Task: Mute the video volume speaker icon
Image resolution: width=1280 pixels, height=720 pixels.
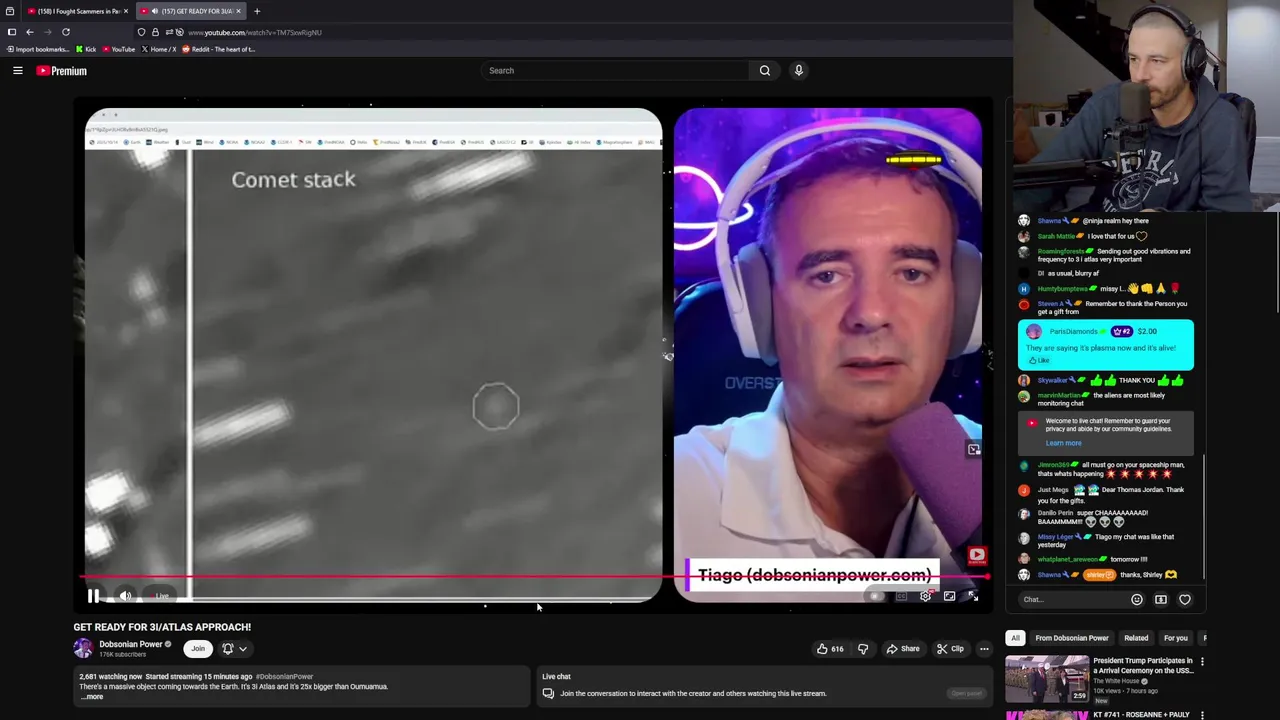Action: 125,596
